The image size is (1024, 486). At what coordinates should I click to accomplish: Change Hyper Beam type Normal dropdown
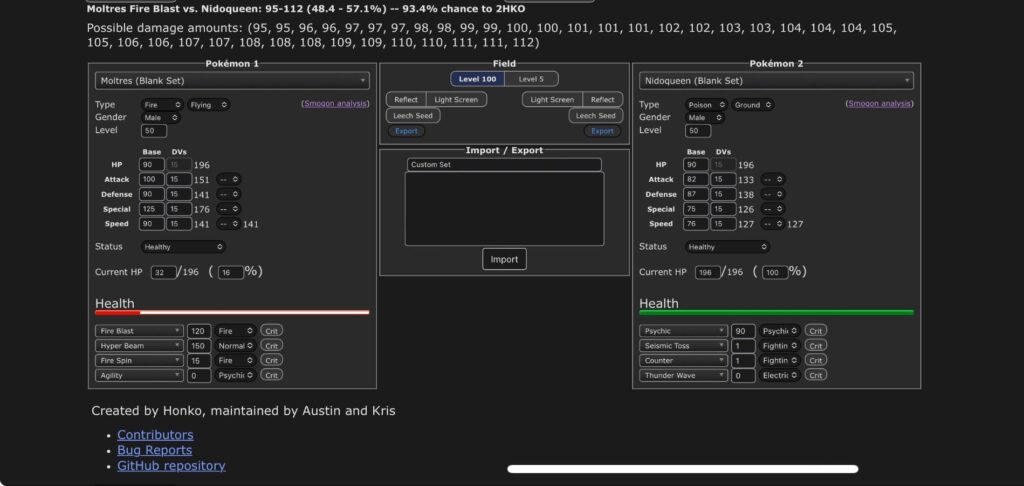point(235,346)
